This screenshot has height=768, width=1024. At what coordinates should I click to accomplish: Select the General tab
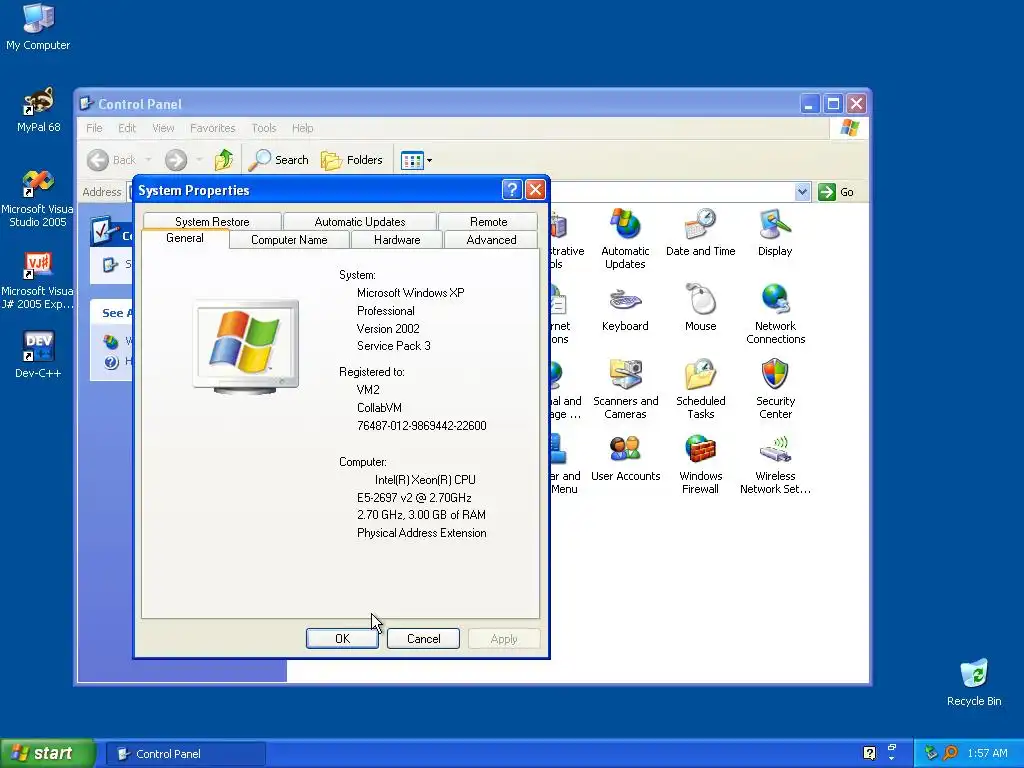(x=185, y=238)
